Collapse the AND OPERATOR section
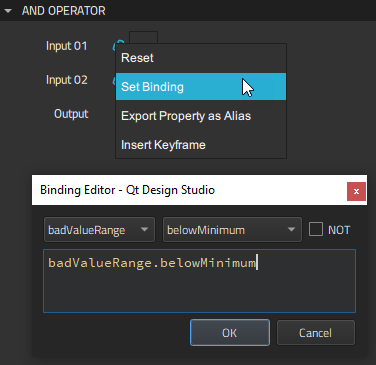The height and width of the screenshot is (365, 376). pos(8,11)
